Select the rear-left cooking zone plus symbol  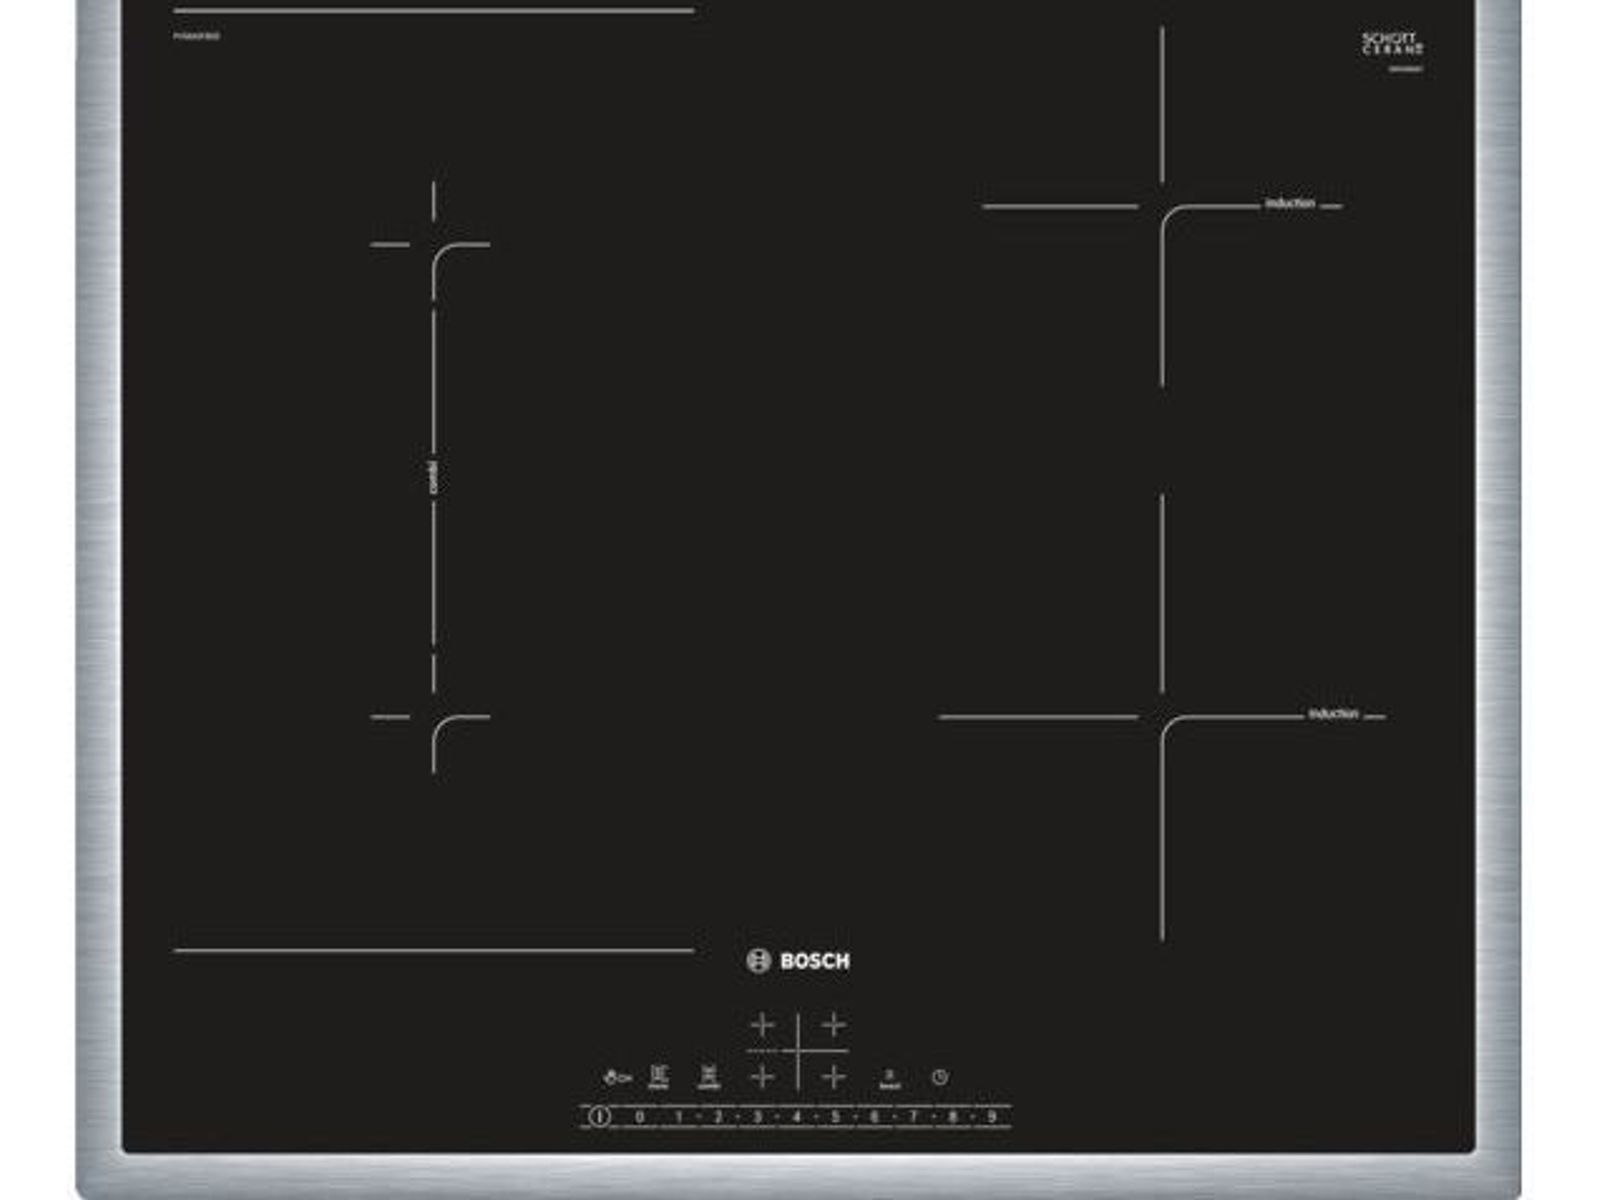tap(762, 1025)
